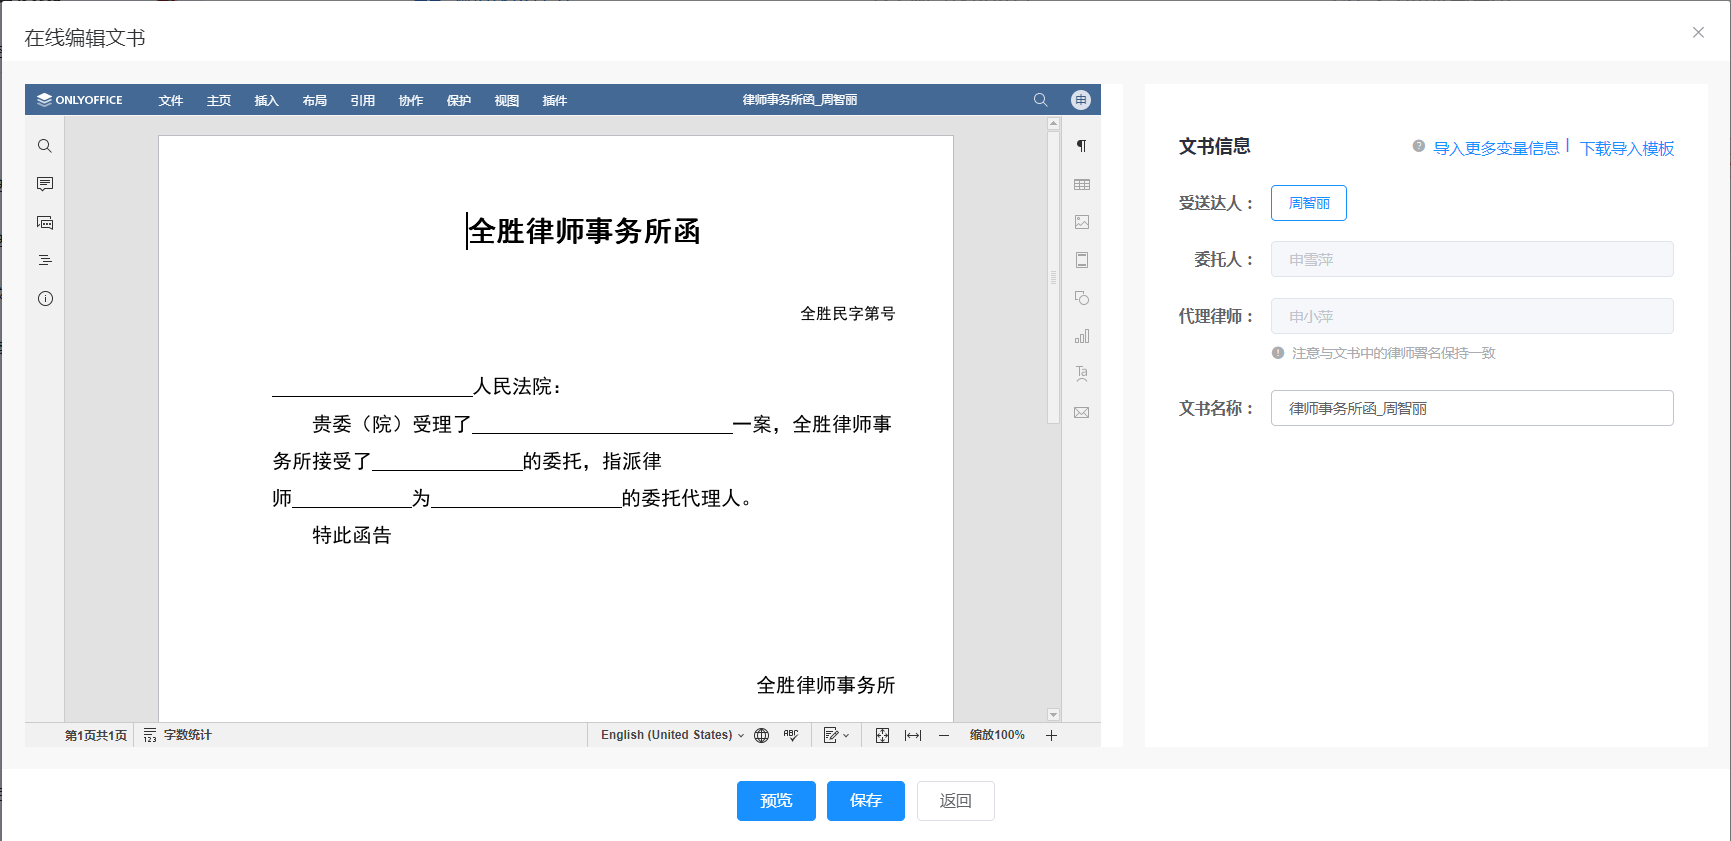
Task: Click the help question mark icon
Action: point(1418,146)
